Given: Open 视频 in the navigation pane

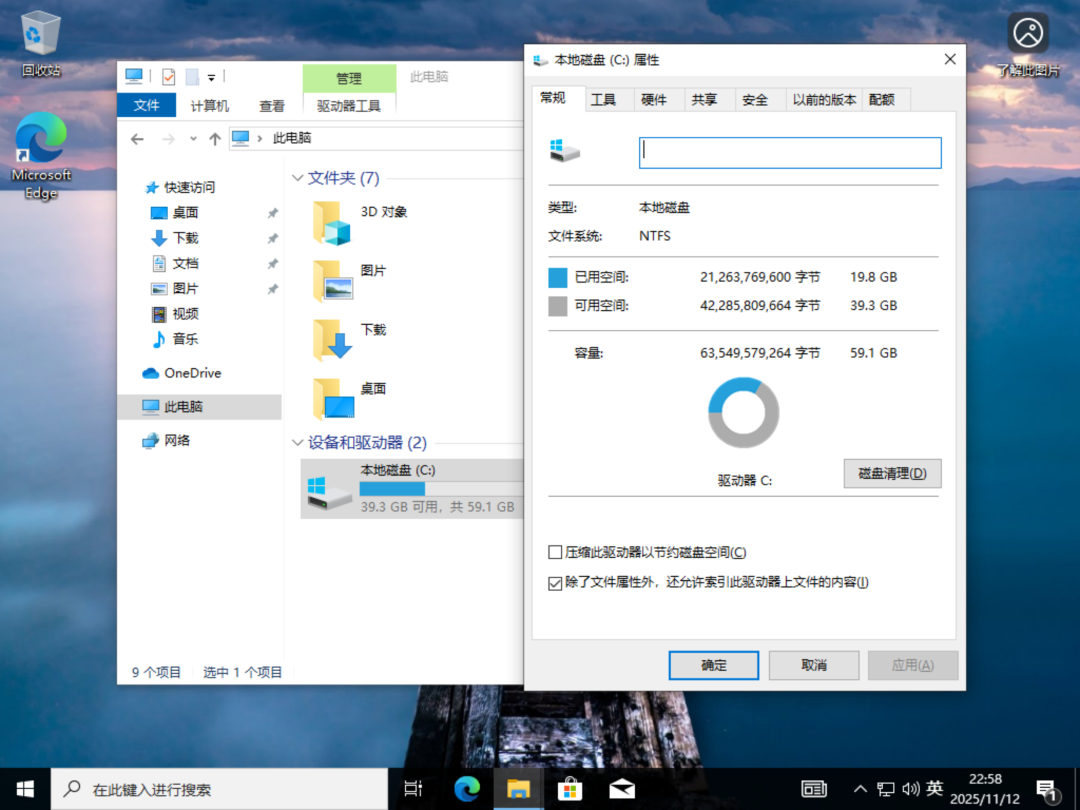Looking at the screenshot, I should tap(175, 314).
